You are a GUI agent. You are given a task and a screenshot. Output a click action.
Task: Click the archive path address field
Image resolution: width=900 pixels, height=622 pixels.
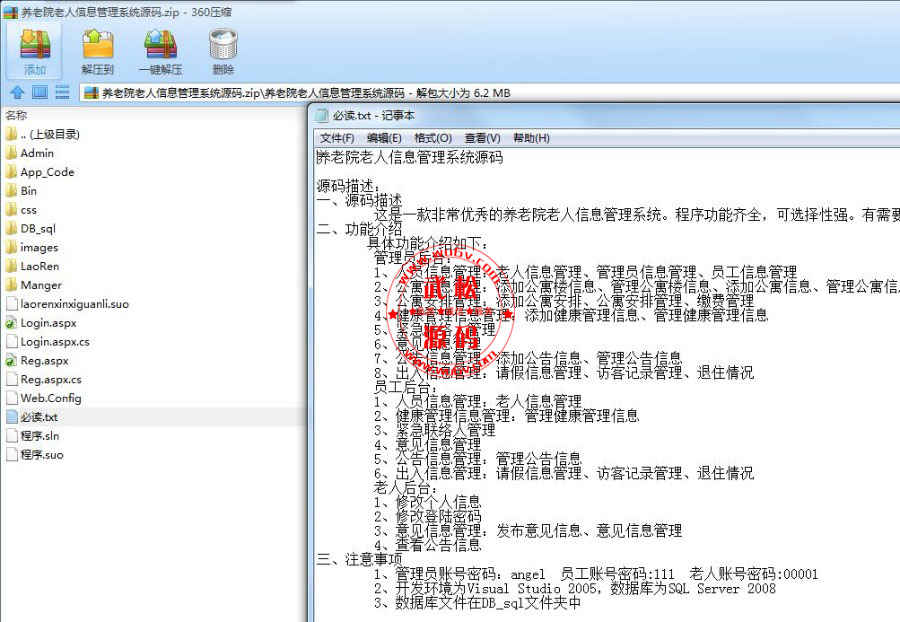491,93
